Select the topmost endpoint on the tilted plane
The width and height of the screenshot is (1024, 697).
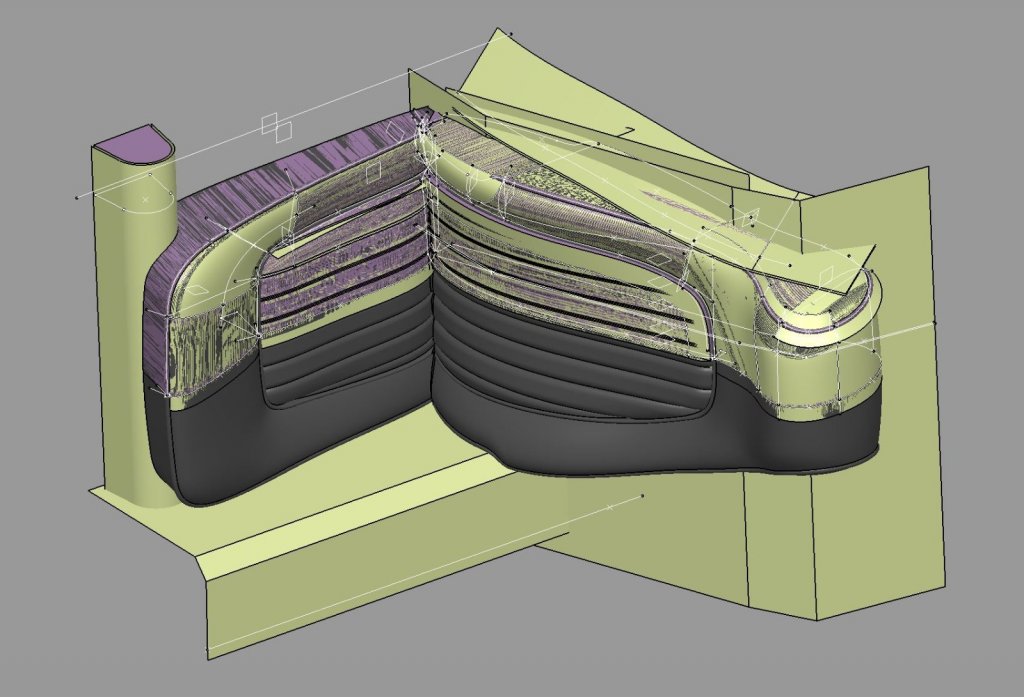pyautogui.click(x=510, y=33)
